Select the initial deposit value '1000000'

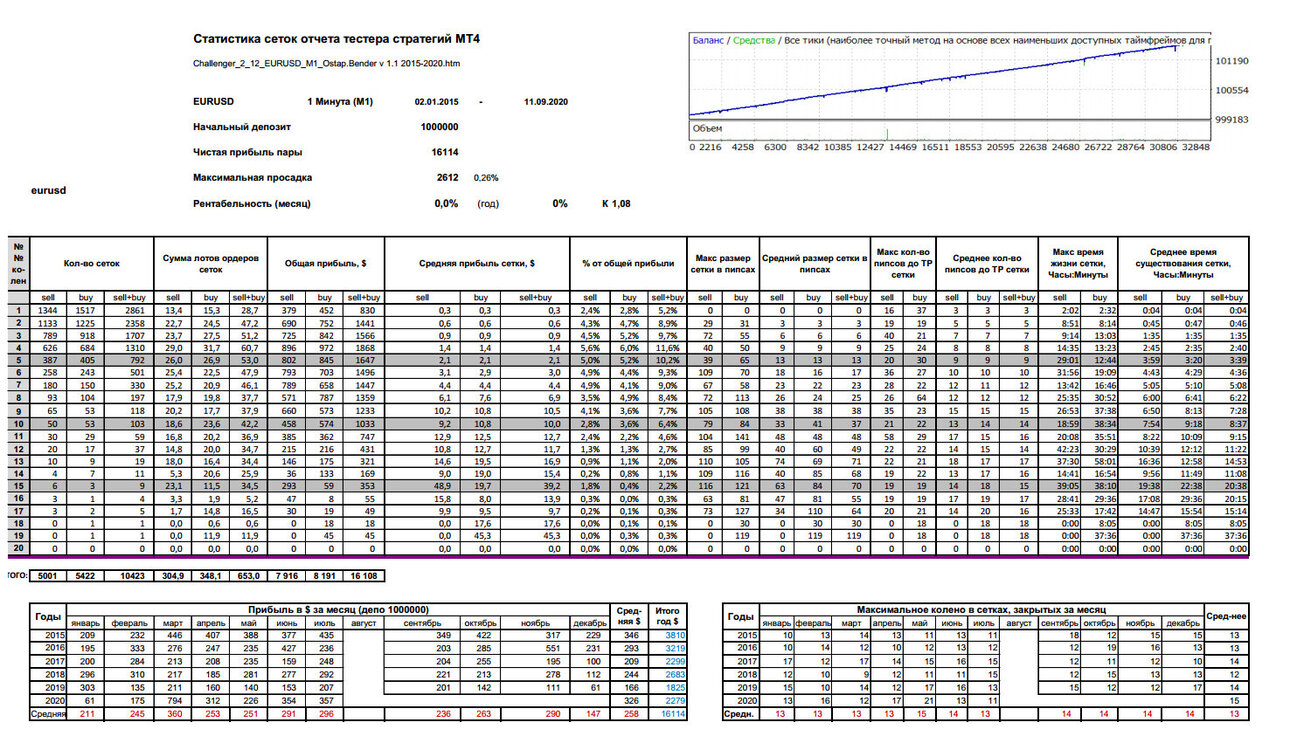(440, 127)
